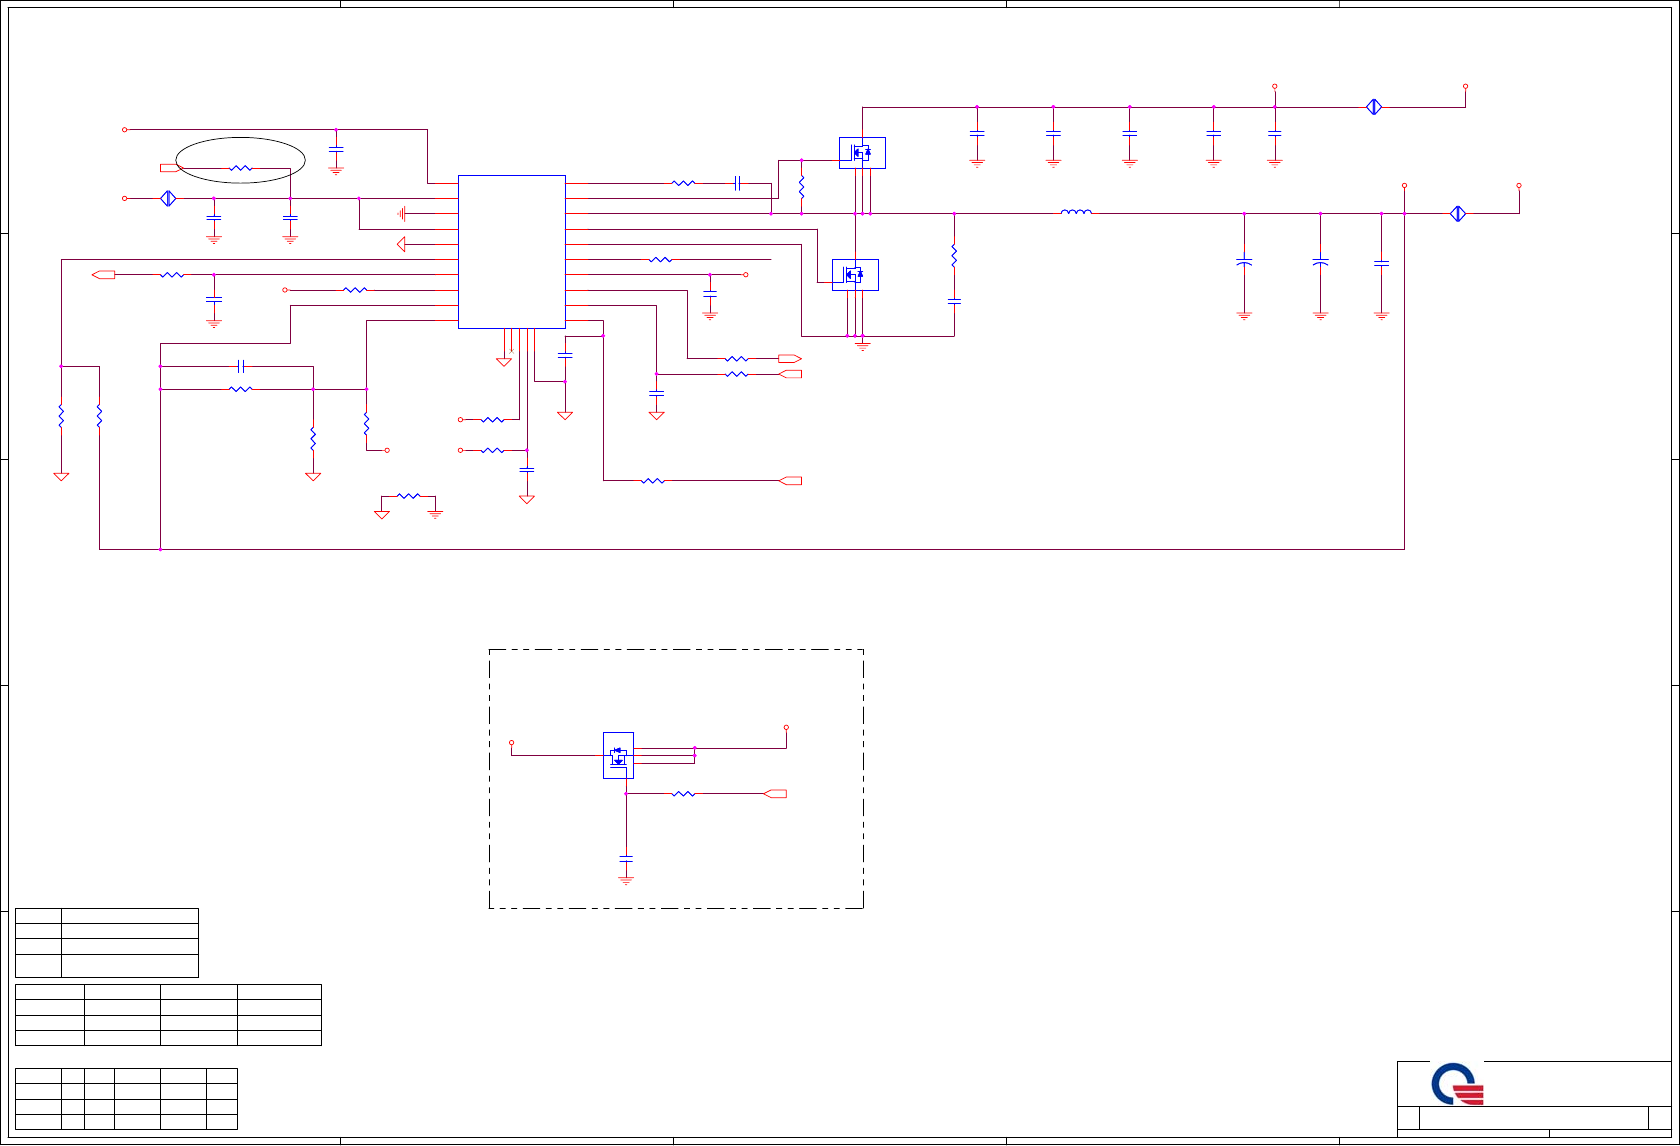Click the diamond symbol left of the IC

[168, 199]
